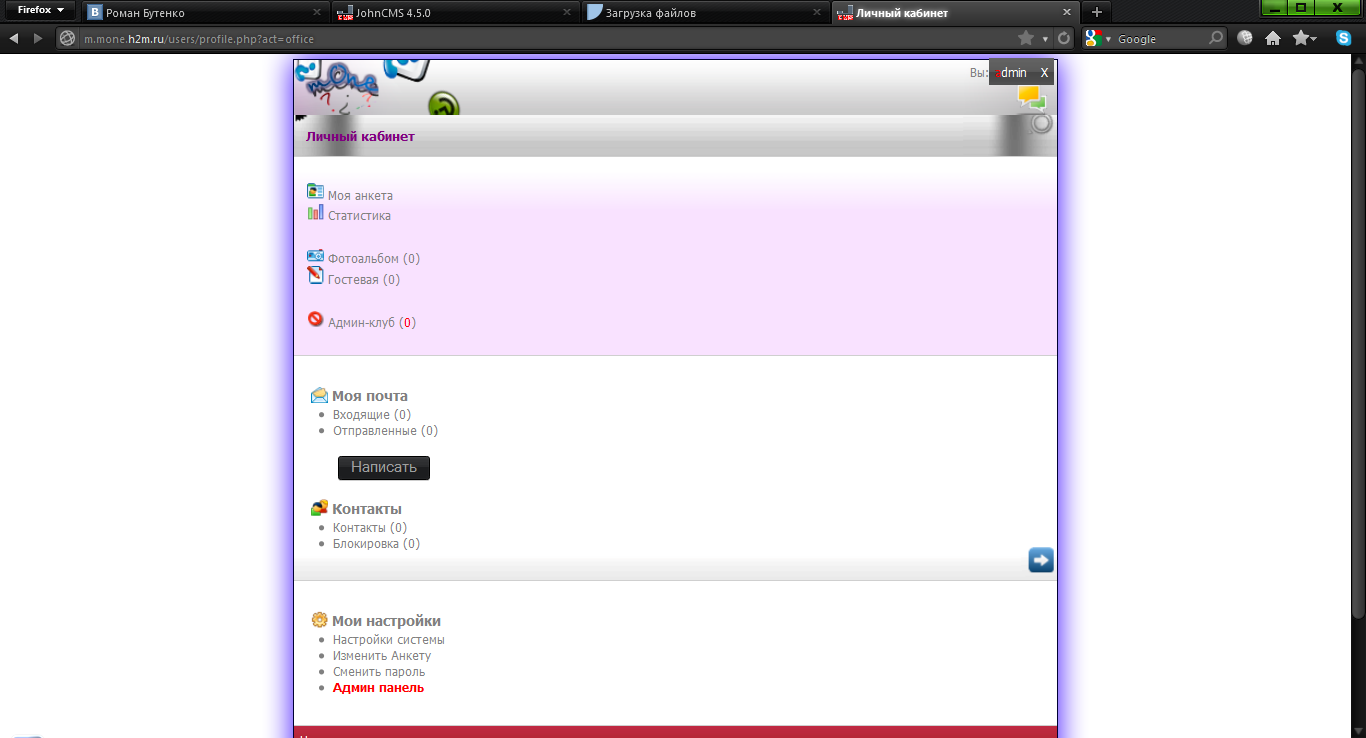Select the Личный кабинет tab
The image size is (1366, 738).
coord(955,13)
